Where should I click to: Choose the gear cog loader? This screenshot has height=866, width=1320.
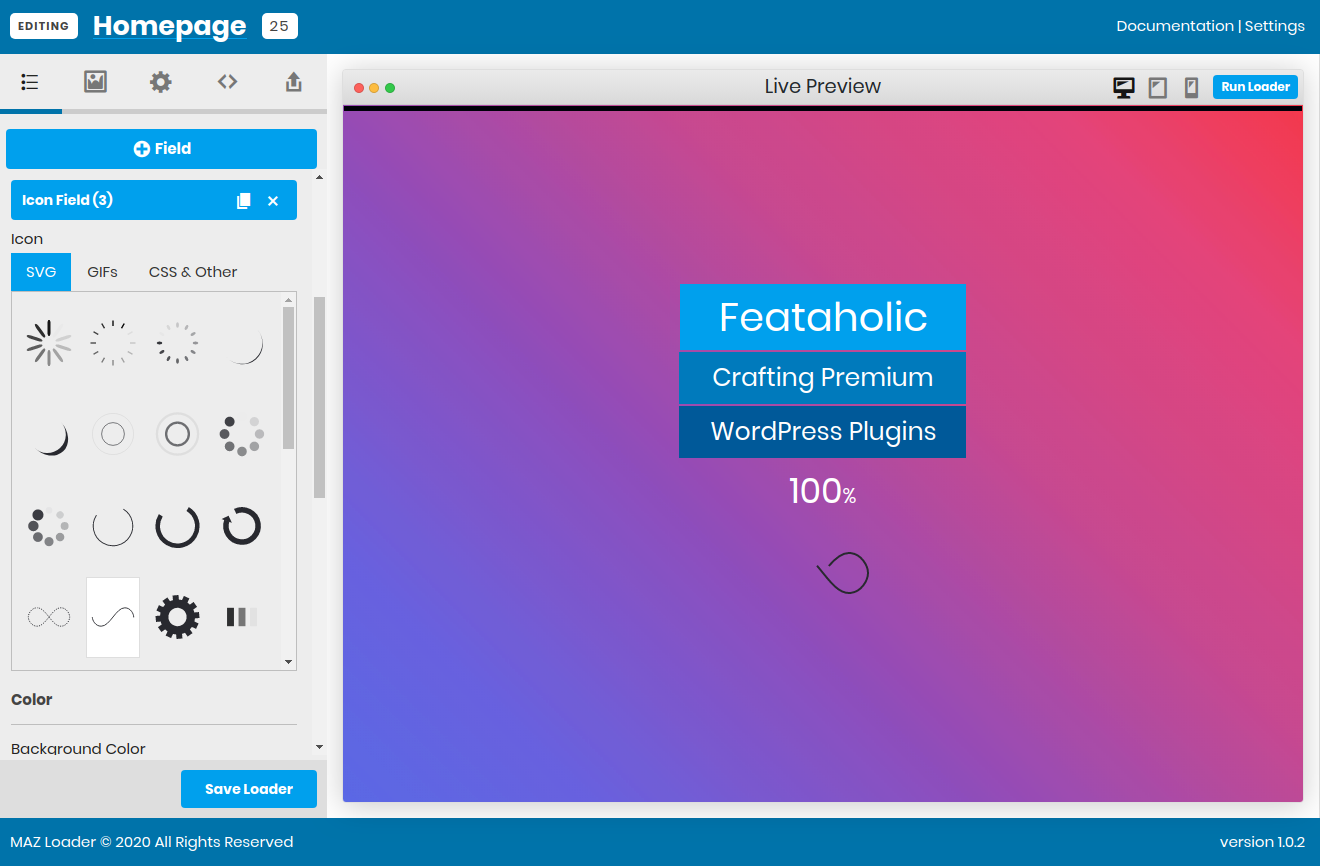177,617
